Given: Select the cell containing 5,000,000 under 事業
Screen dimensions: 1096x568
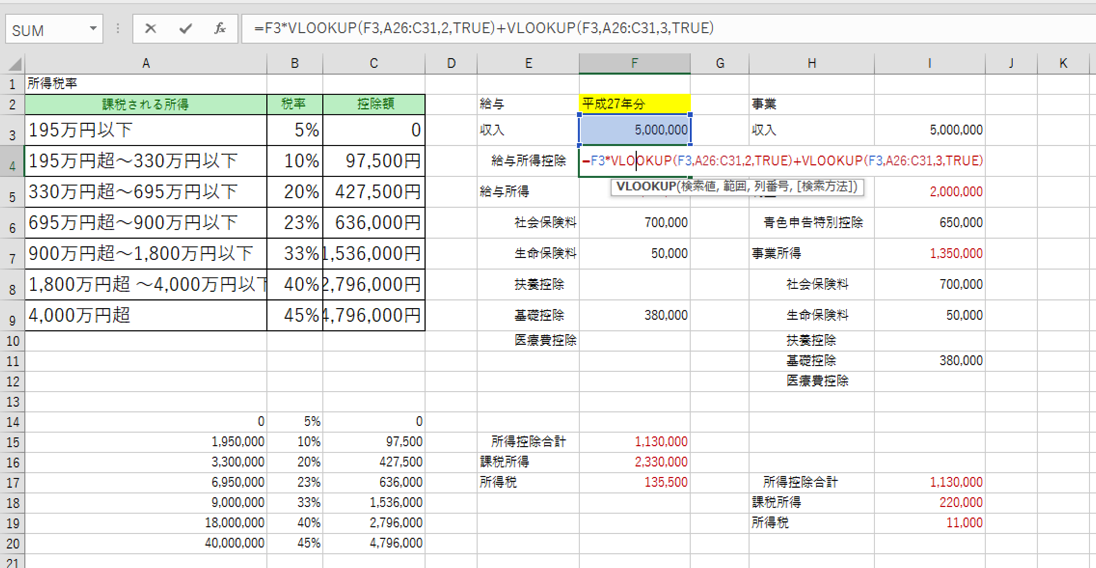Looking at the screenshot, I should pos(929,130).
